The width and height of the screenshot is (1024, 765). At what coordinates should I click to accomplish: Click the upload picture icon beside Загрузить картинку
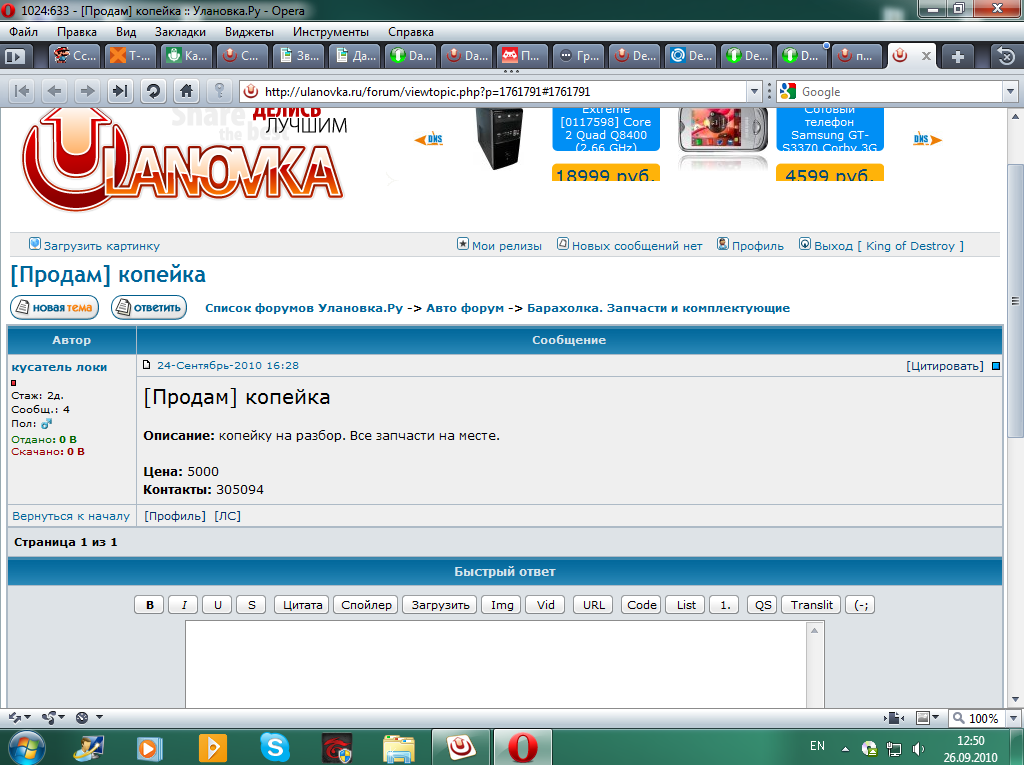35,245
